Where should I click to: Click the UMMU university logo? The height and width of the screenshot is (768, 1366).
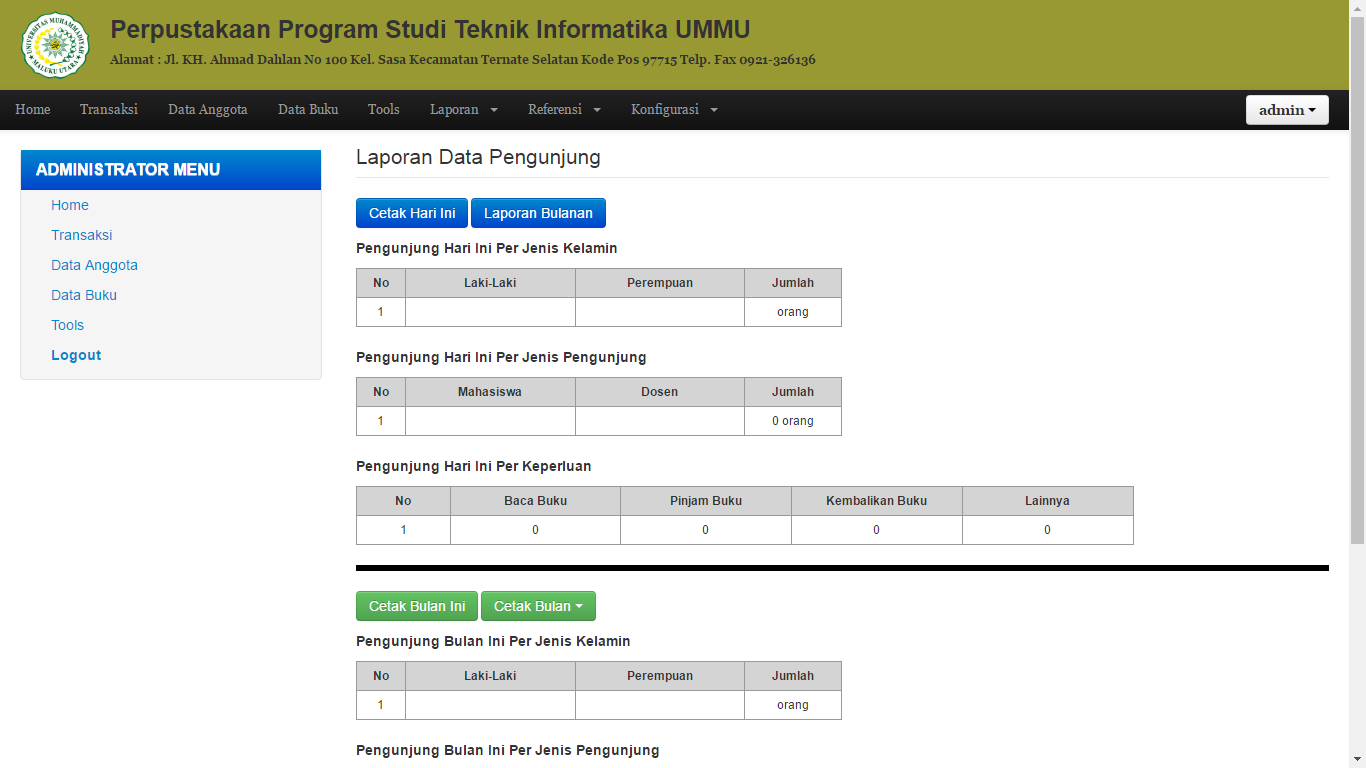coord(55,45)
